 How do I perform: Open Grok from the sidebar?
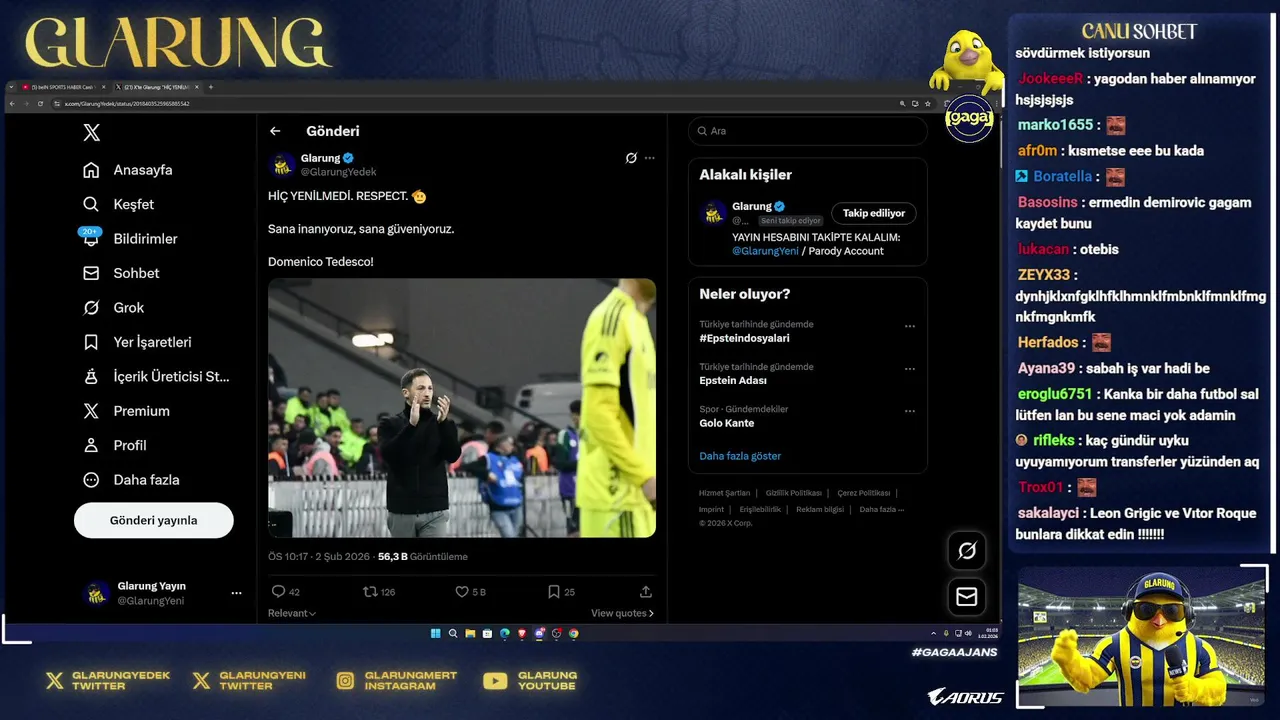[114, 308]
